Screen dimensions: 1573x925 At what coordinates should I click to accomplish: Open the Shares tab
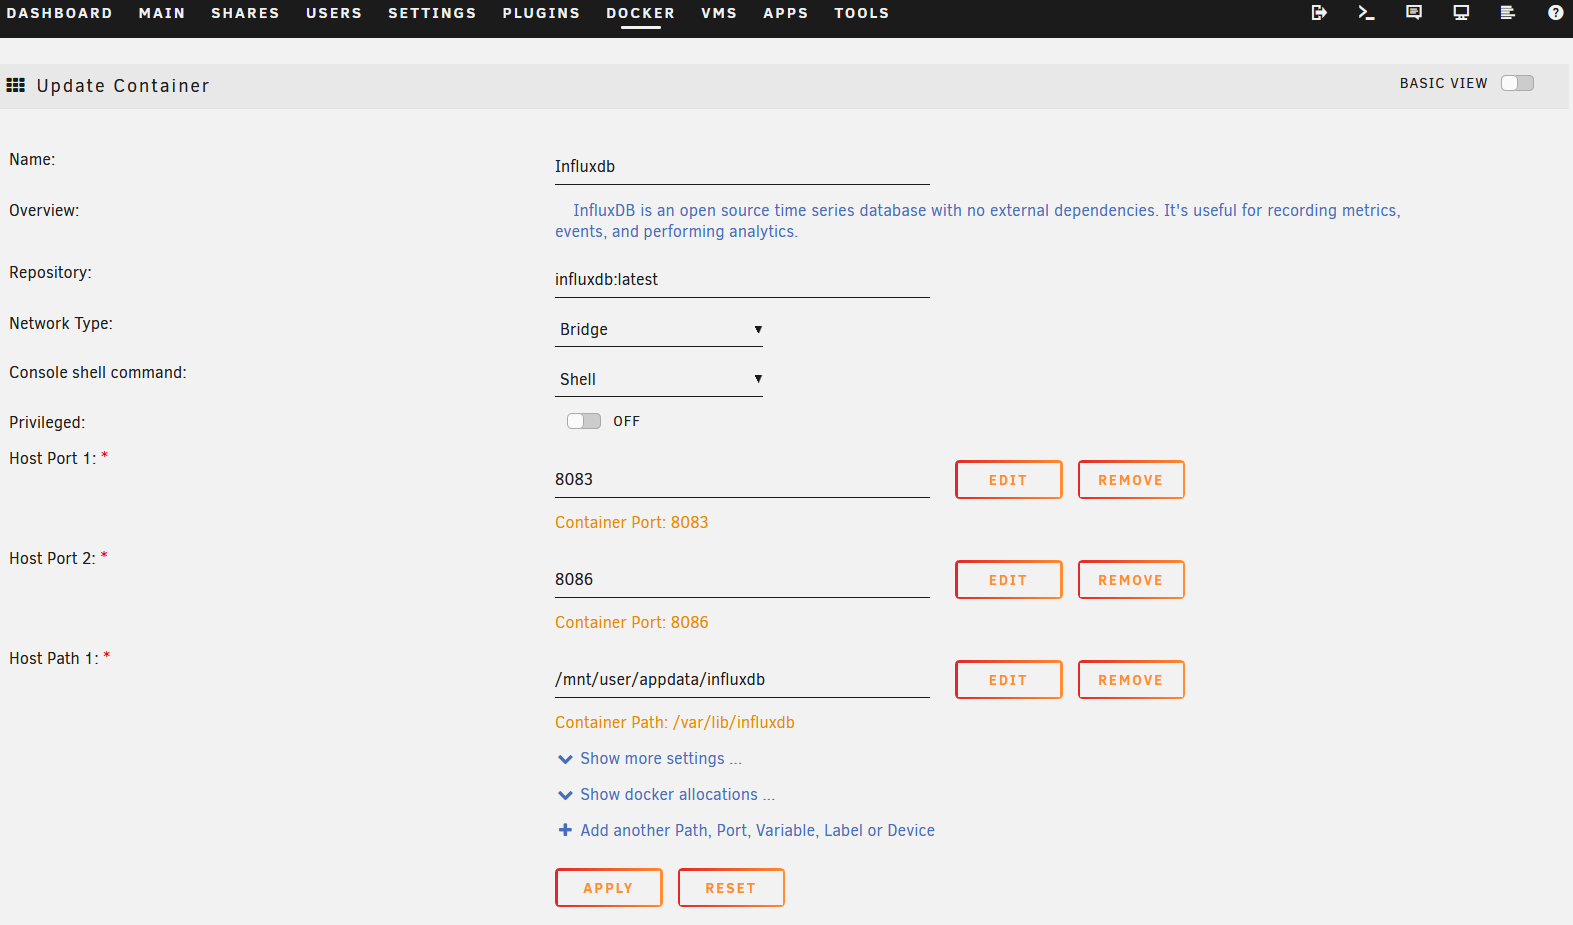pos(245,13)
